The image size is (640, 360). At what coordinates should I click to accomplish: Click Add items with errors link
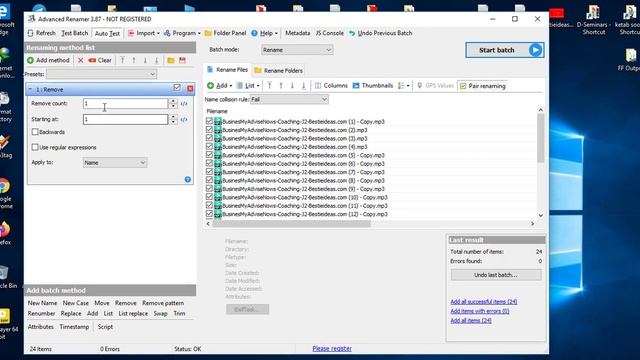pos(480,311)
